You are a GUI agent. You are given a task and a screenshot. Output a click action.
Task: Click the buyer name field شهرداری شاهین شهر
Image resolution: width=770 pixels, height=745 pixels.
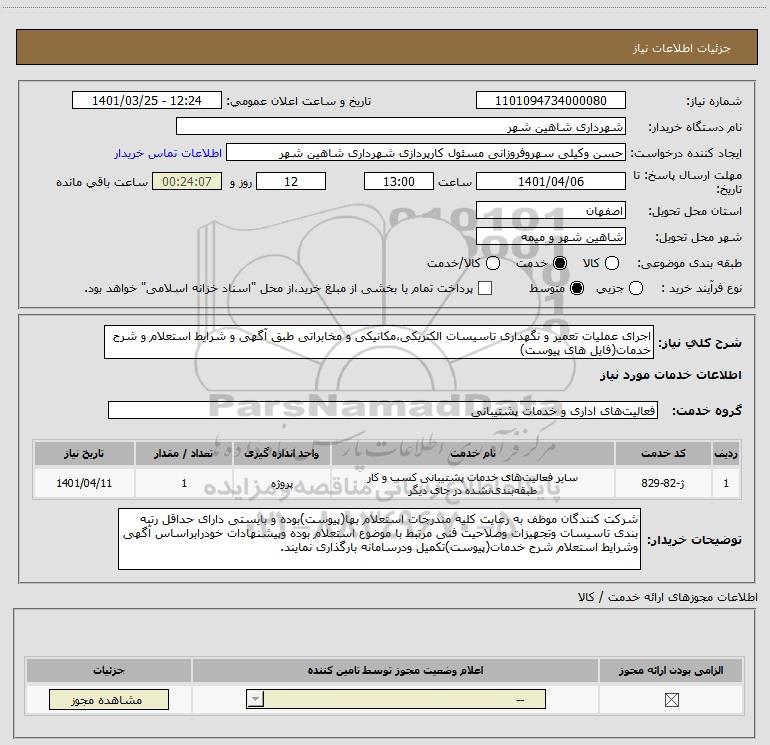(x=401, y=126)
